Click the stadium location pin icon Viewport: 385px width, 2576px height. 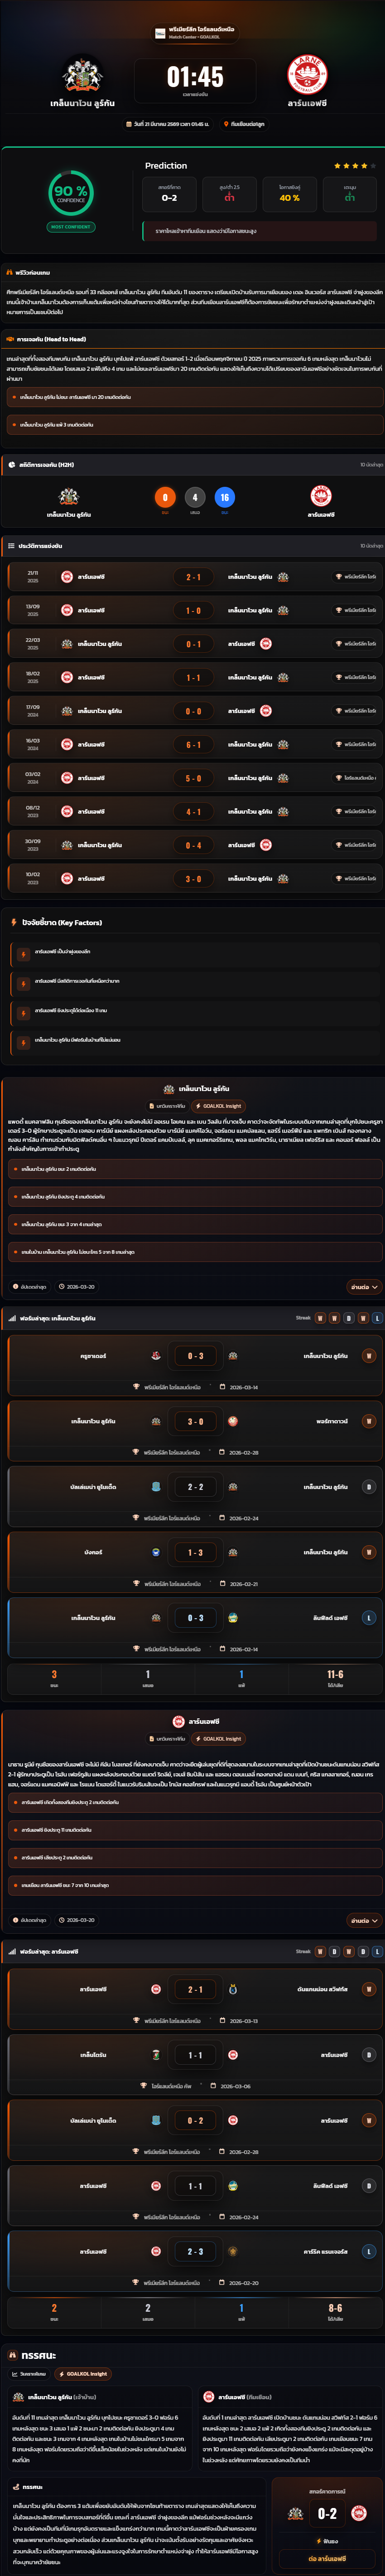226,124
